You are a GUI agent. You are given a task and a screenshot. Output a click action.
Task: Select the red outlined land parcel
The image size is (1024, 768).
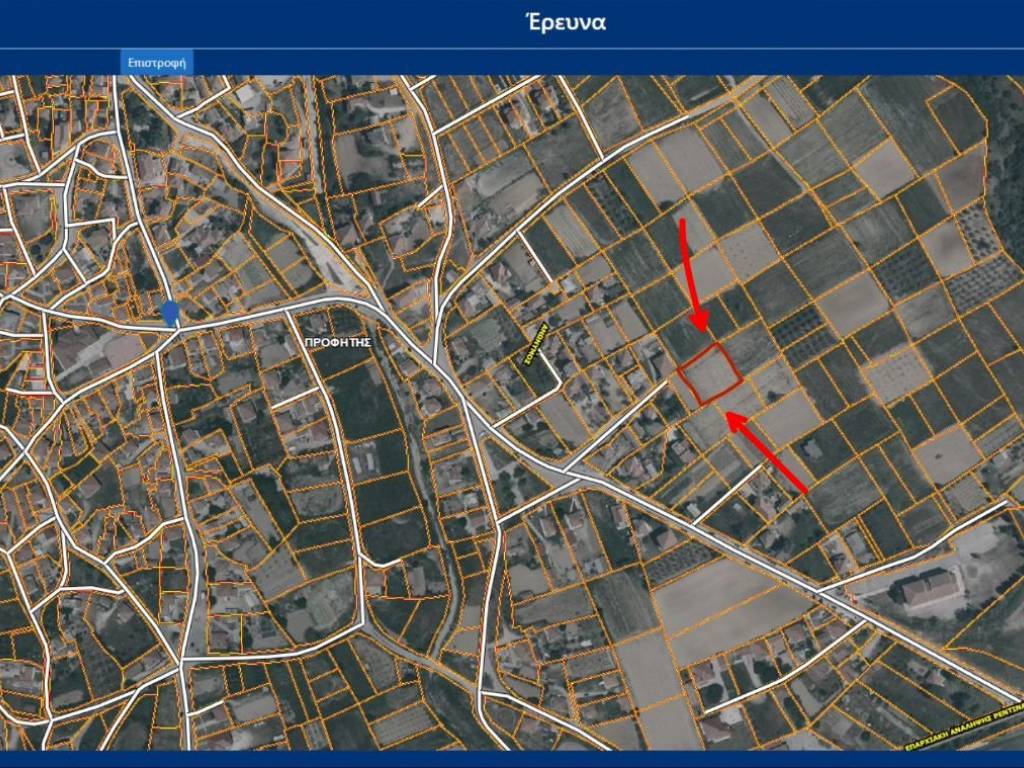[x=709, y=374]
